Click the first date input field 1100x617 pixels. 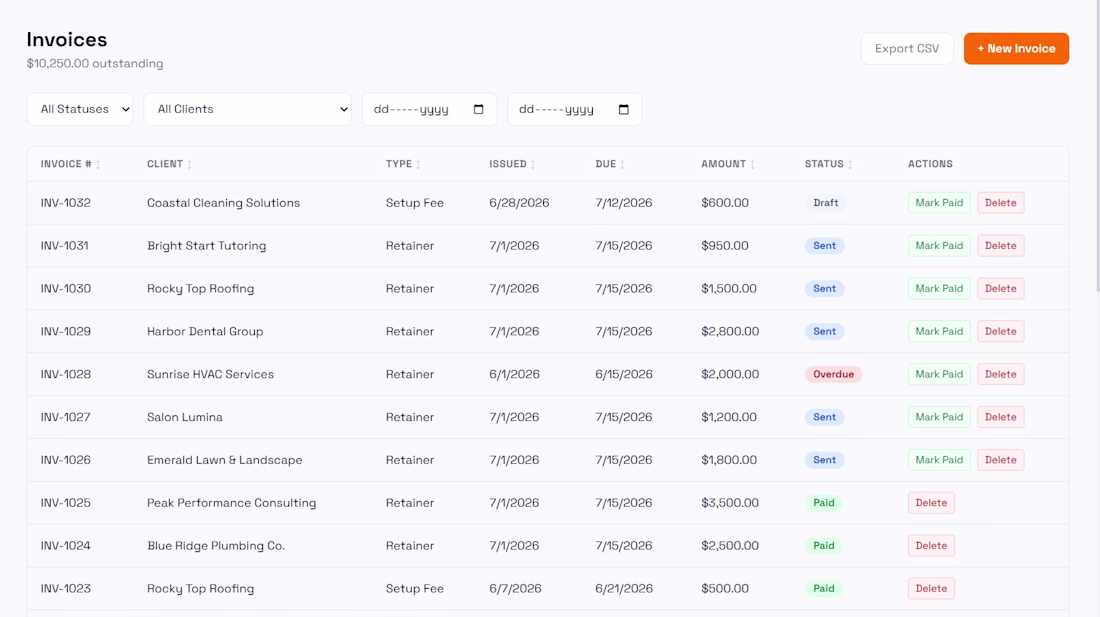click(429, 109)
